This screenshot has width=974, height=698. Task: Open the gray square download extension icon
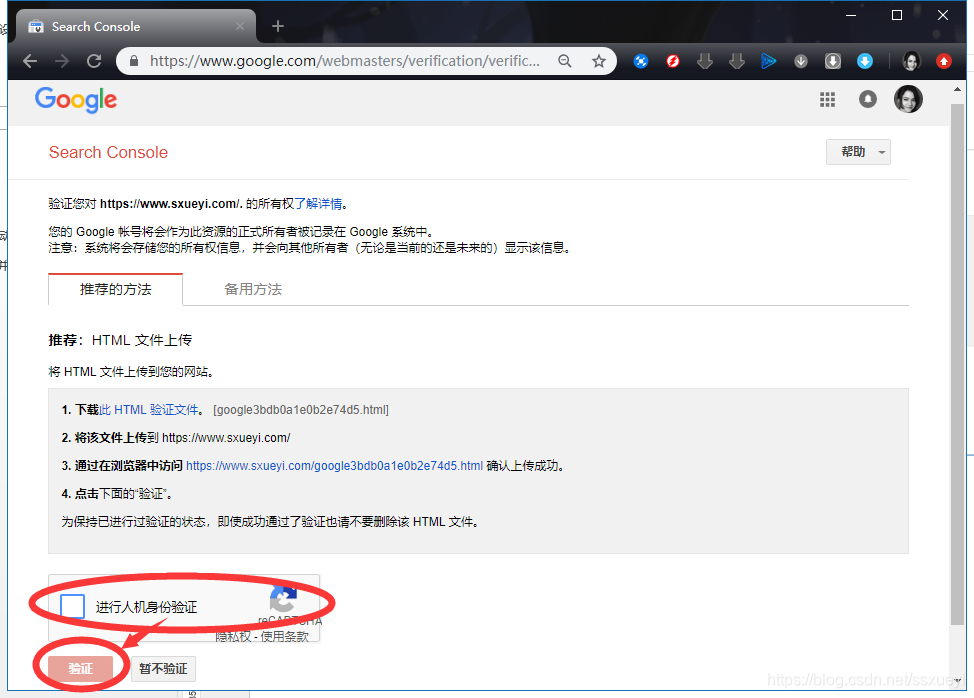coord(833,61)
